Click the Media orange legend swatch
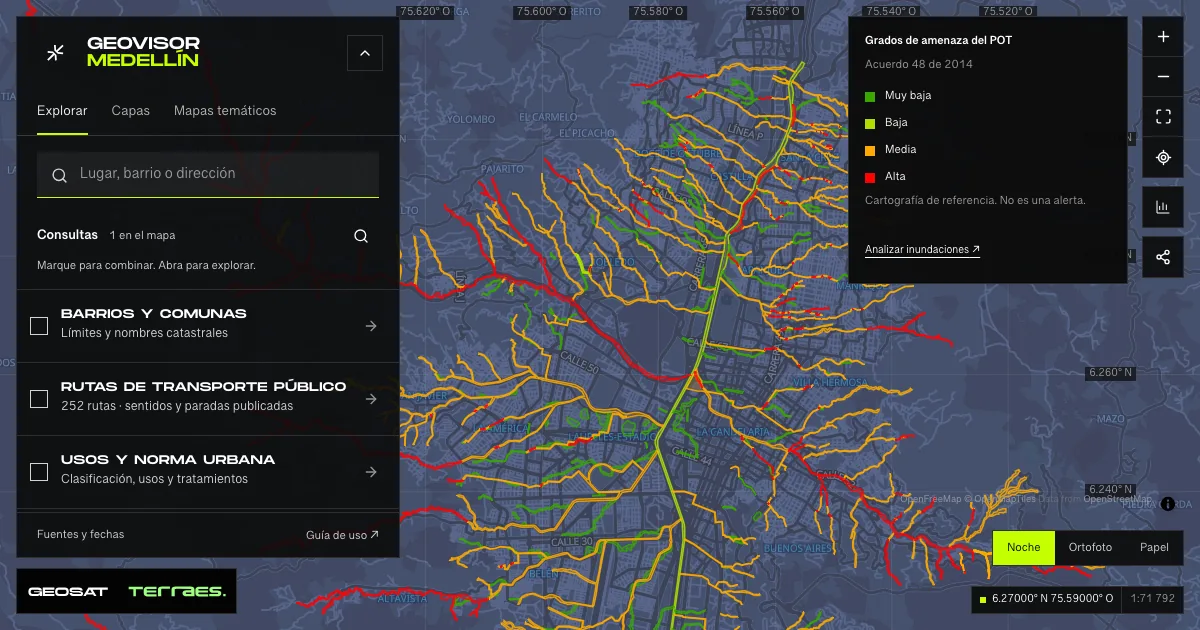The height and width of the screenshot is (630, 1200). pos(870,150)
